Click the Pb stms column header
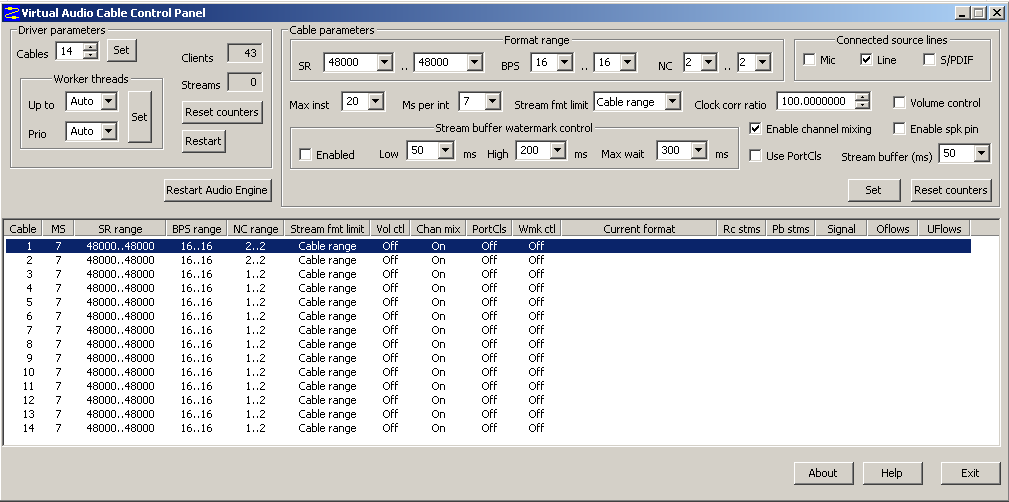The width and height of the screenshot is (1009, 502). [791, 228]
